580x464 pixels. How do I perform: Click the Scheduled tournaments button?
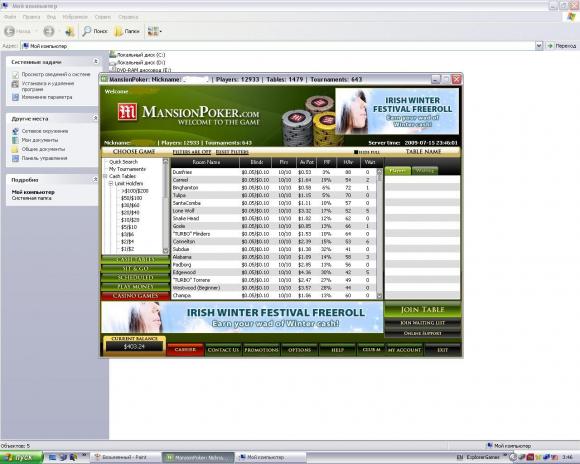tap(135, 278)
